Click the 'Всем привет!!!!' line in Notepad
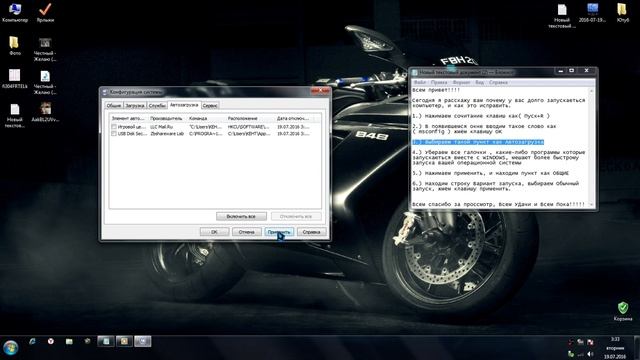The width and height of the screenshot is (640, 360). [436, 90]
